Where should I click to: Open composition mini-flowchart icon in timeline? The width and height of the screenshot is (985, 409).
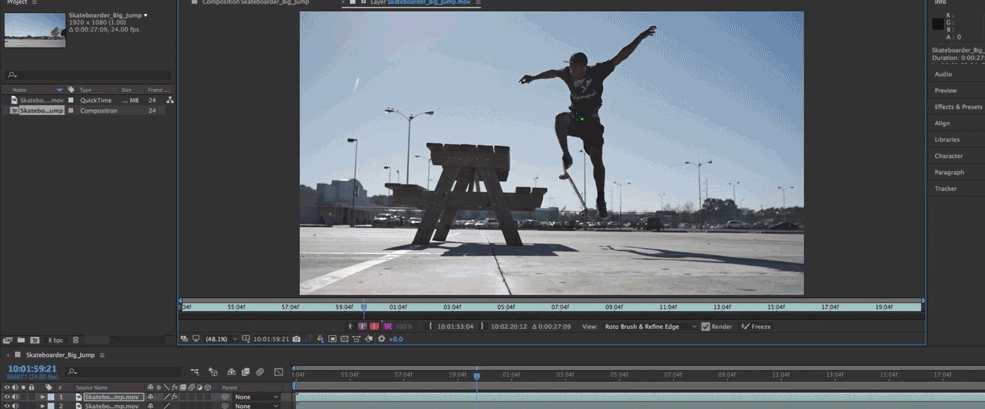point(195,372)
